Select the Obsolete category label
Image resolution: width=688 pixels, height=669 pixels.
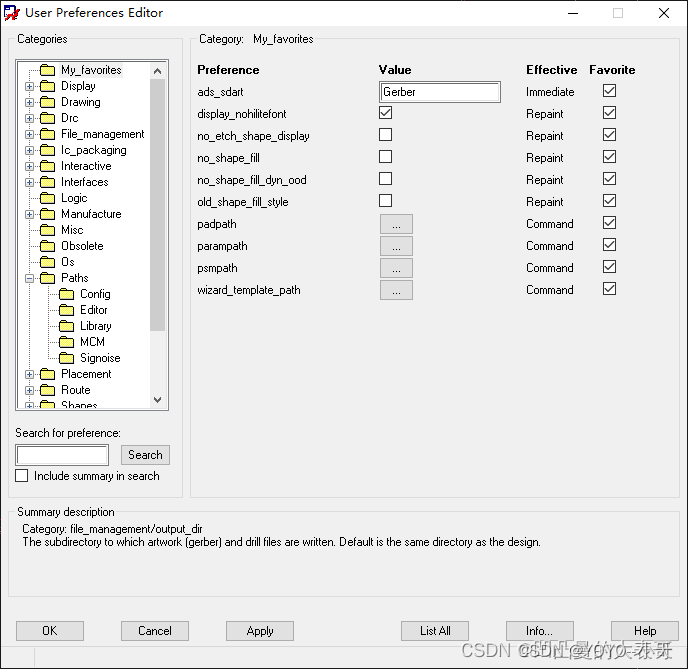82,246
